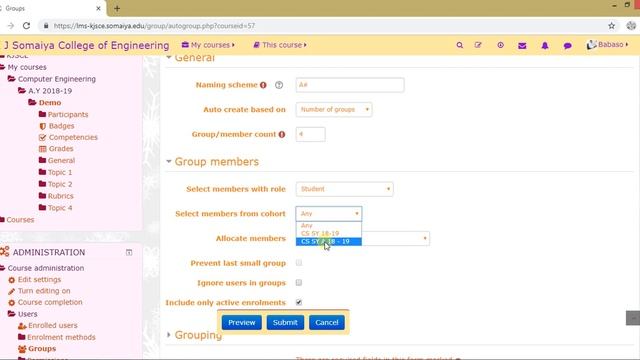Open Rubrics in the navigation tree
The height and width of the screenshot is (360, 640).
point(60,196)
